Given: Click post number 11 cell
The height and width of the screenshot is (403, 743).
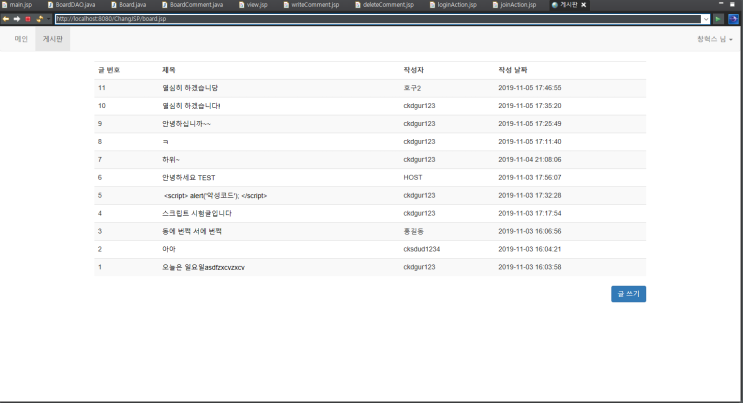Looking at the screenshot, I should 102,88.
